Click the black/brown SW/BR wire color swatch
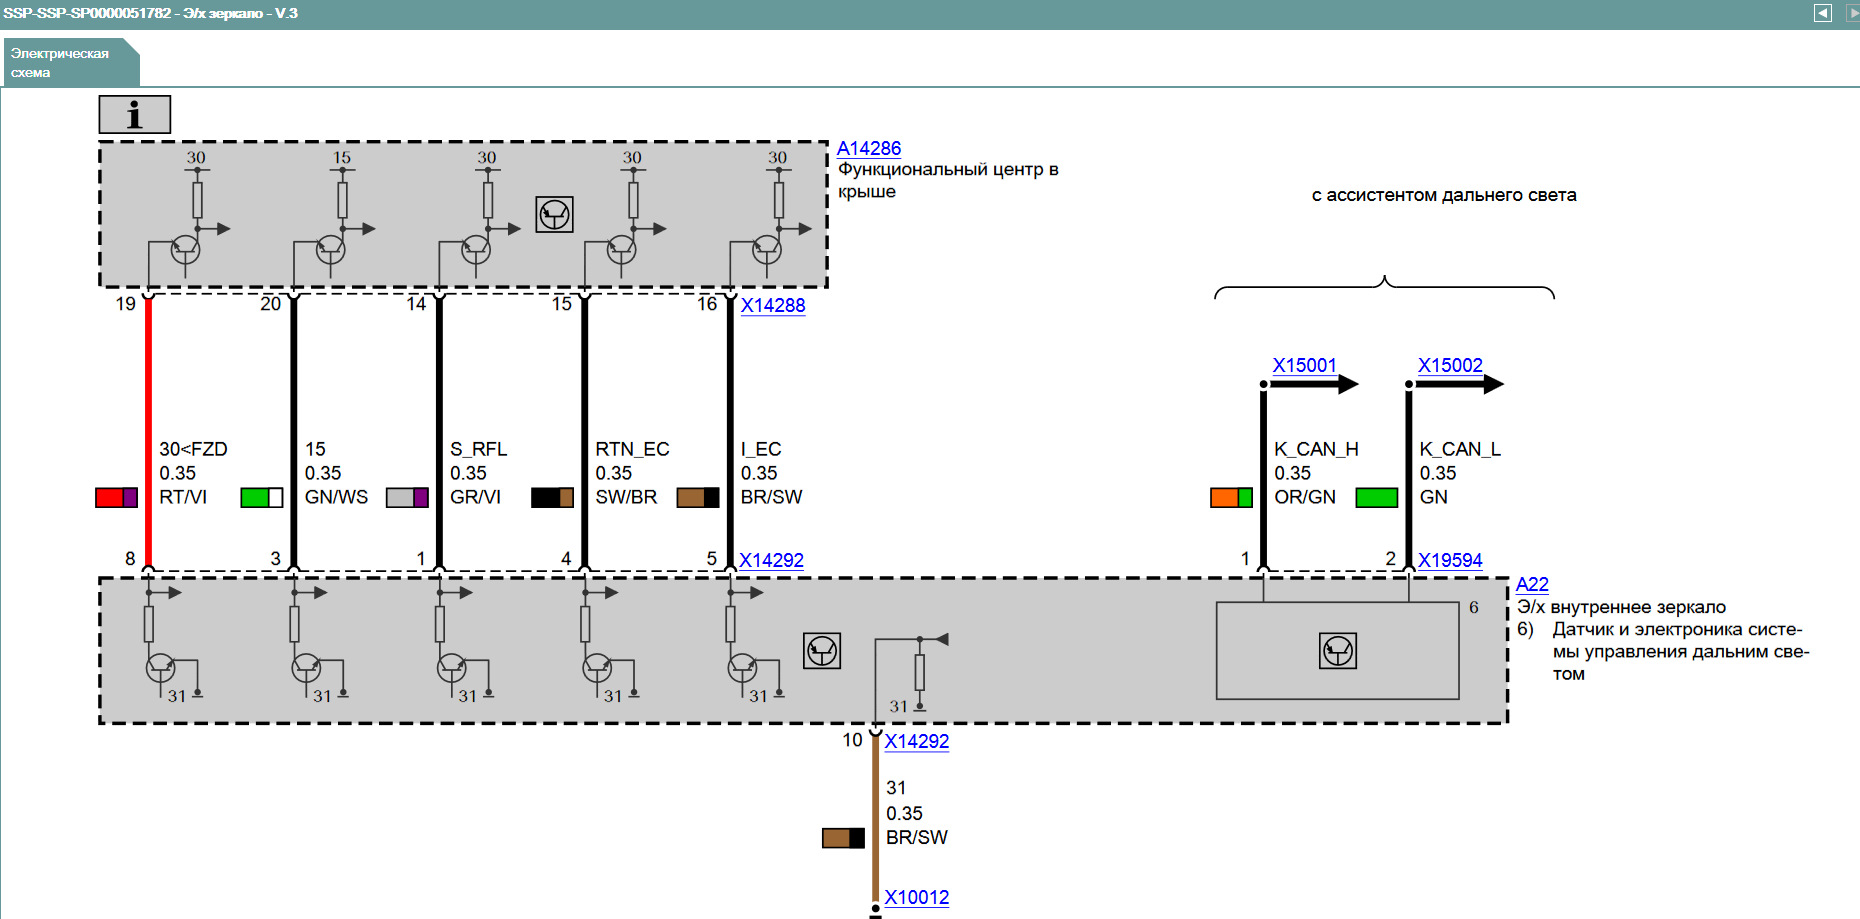Image resolution: width=1860 pixels, height=919 pixels. pyautogui.click(x=552, y=497)
